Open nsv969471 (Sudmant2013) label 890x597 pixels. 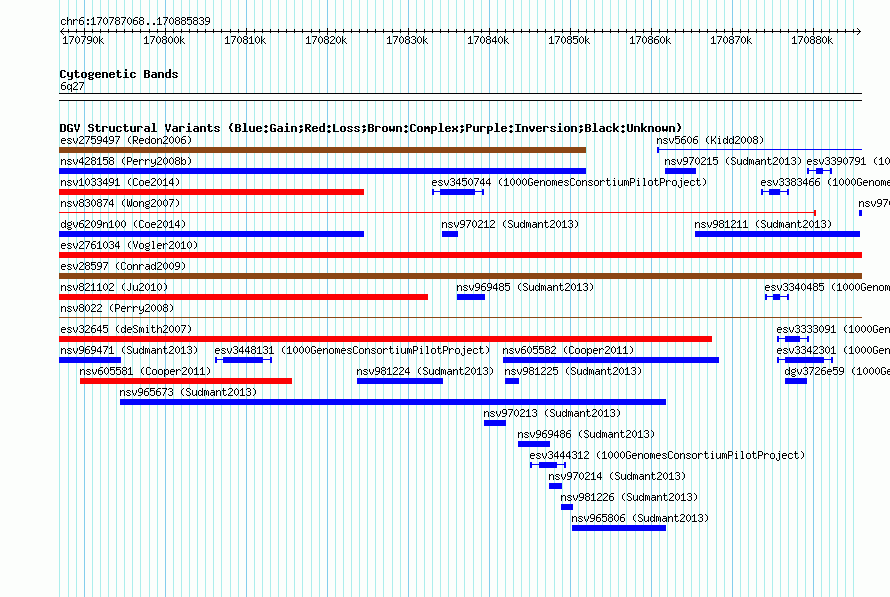(129, 350)
